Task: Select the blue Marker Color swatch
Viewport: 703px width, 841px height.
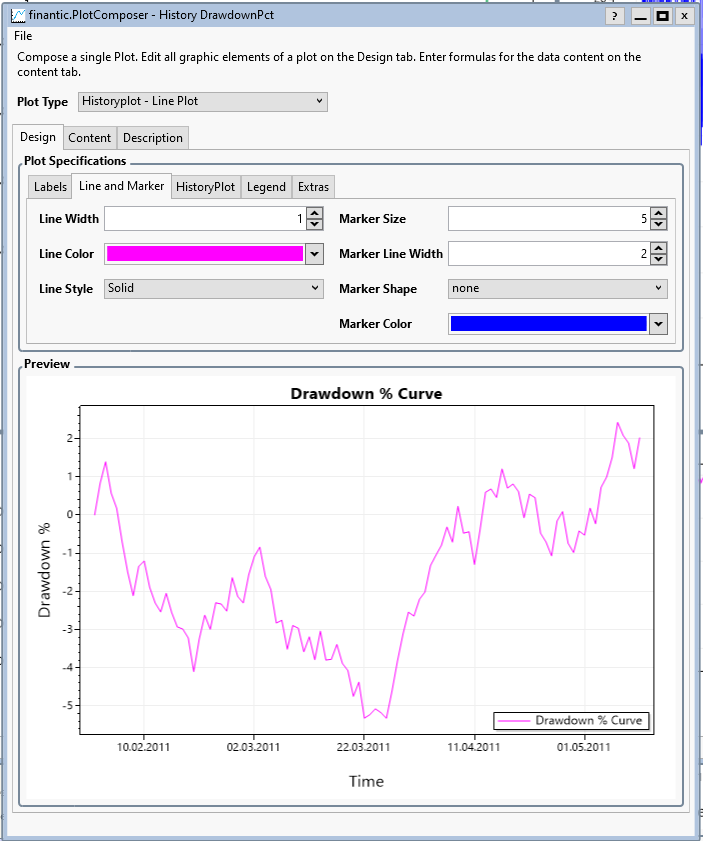Action: pos(548,323)
